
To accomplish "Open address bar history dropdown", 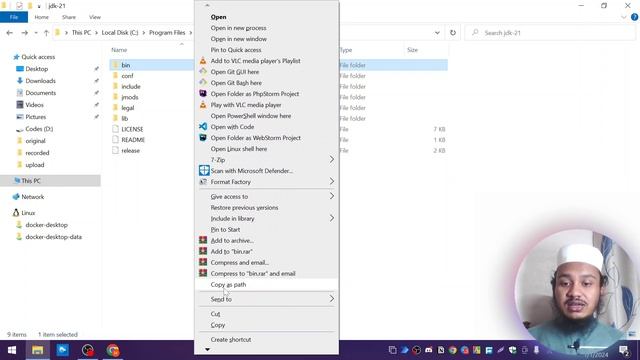I will 437,33.
